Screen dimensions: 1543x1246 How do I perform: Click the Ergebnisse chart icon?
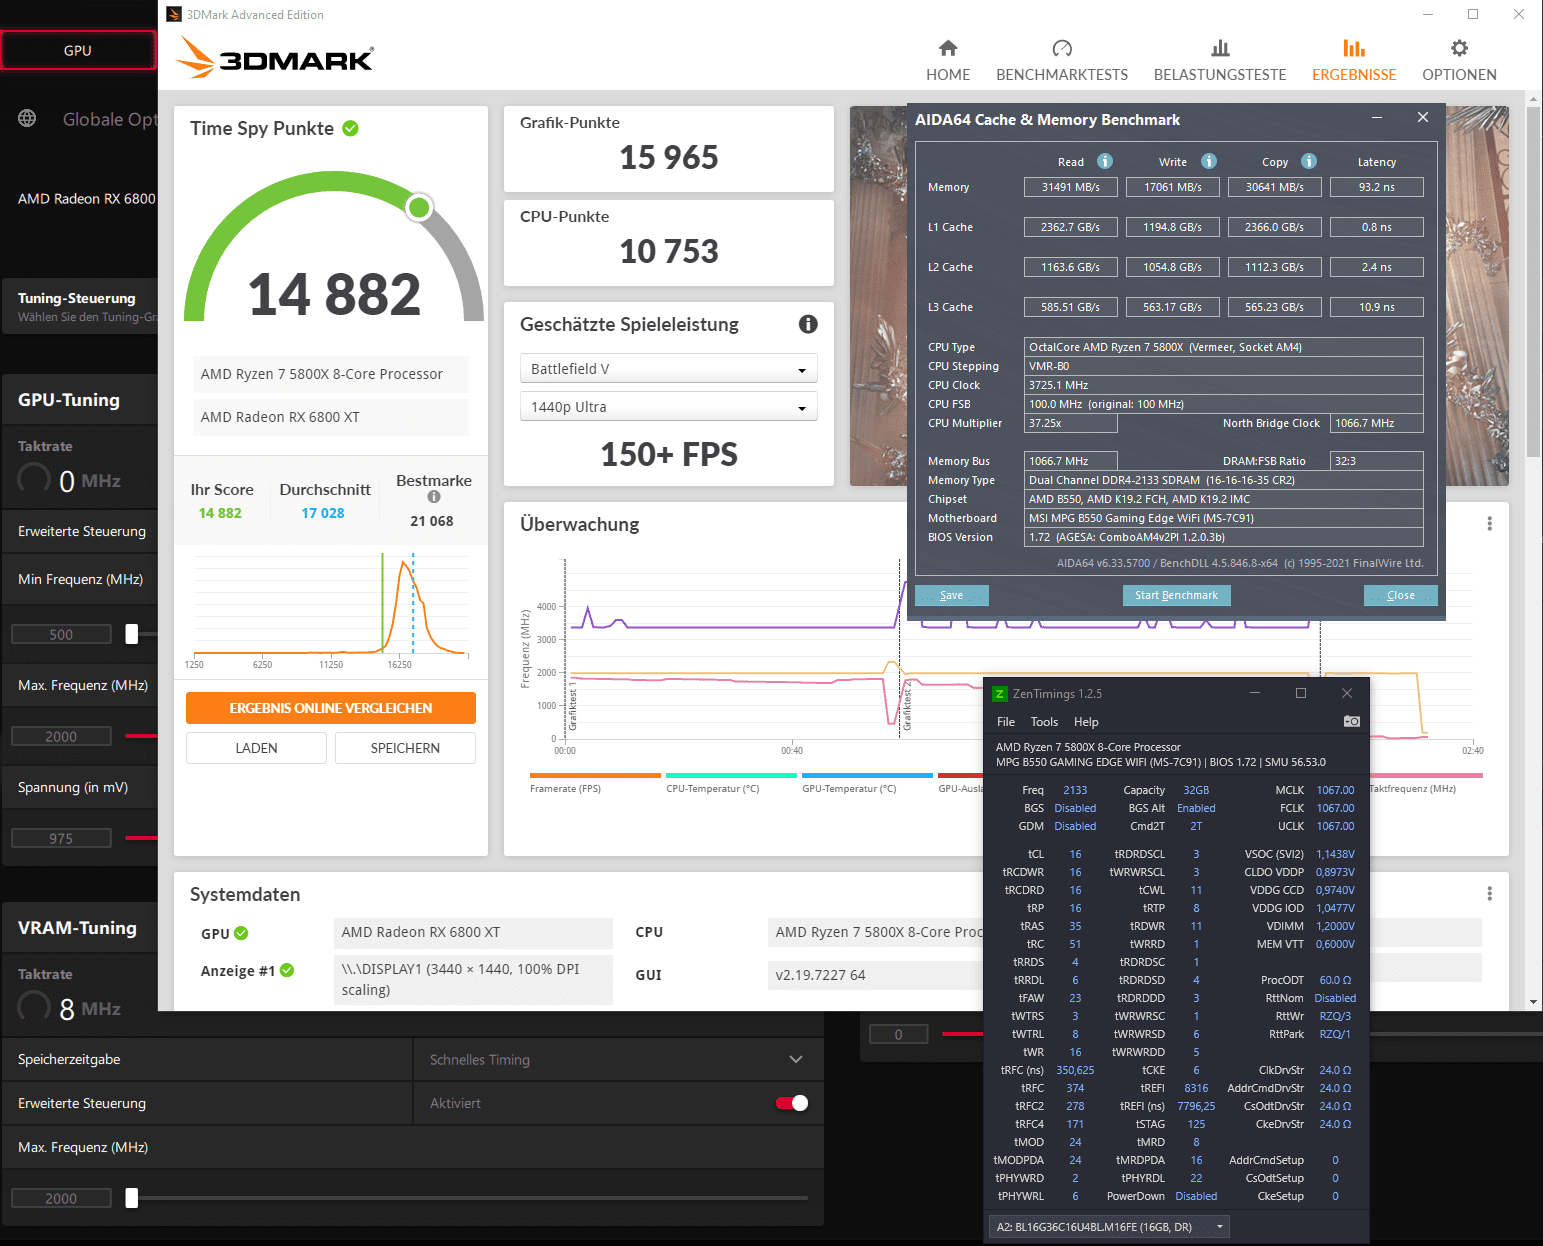pos(1354,48)
